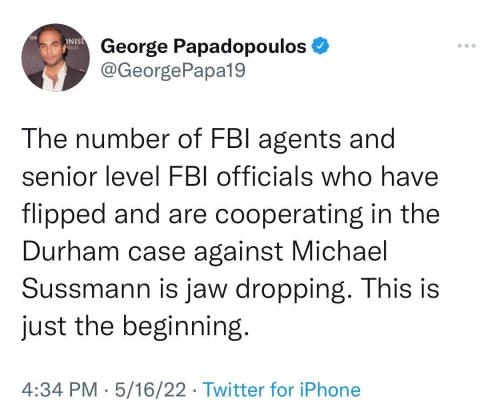Click The number at the tweet start

tap(96, 139)
